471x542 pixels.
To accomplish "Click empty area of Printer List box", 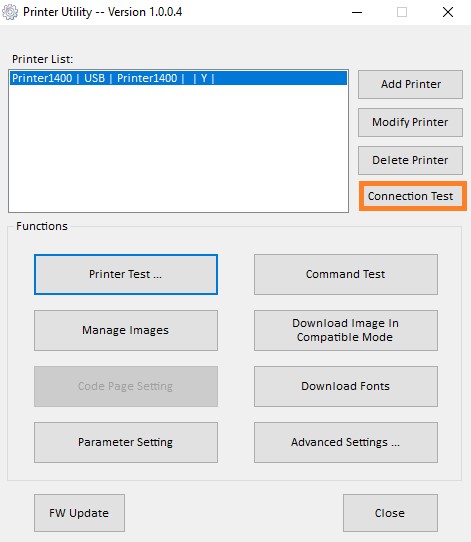I will coord(178,149).
